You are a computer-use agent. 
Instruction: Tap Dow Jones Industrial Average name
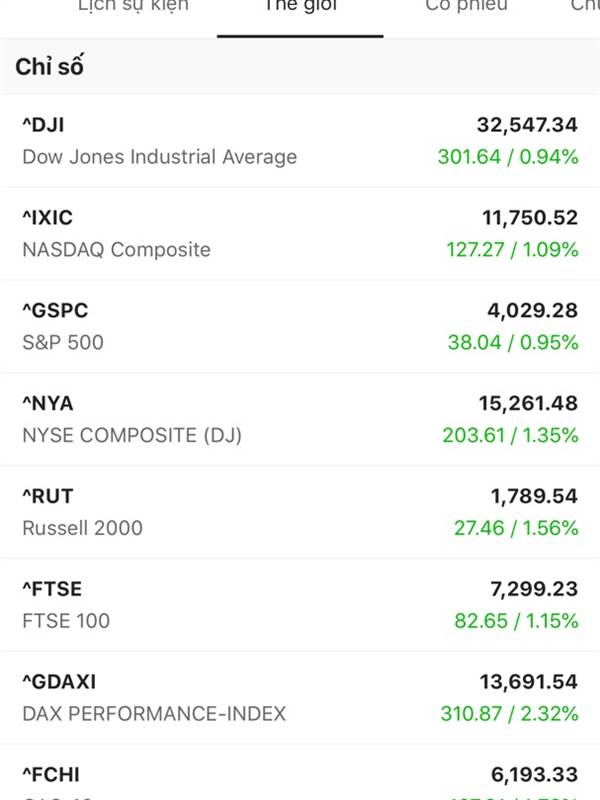(x=160, y=157)
